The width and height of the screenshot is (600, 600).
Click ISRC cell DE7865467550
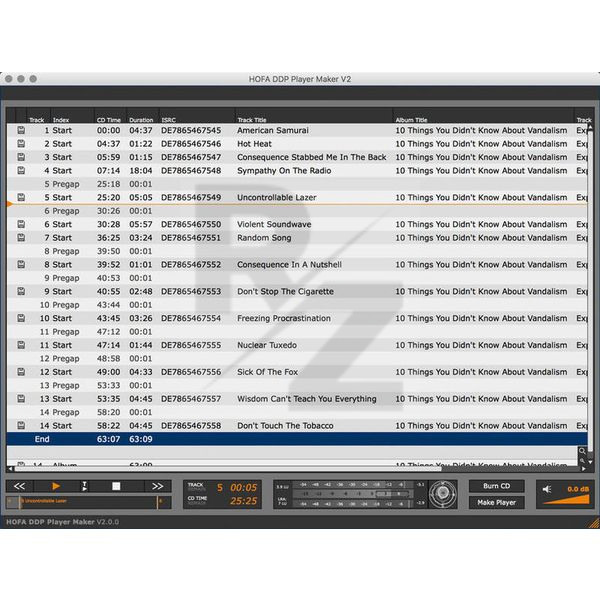tap(191, 224)
